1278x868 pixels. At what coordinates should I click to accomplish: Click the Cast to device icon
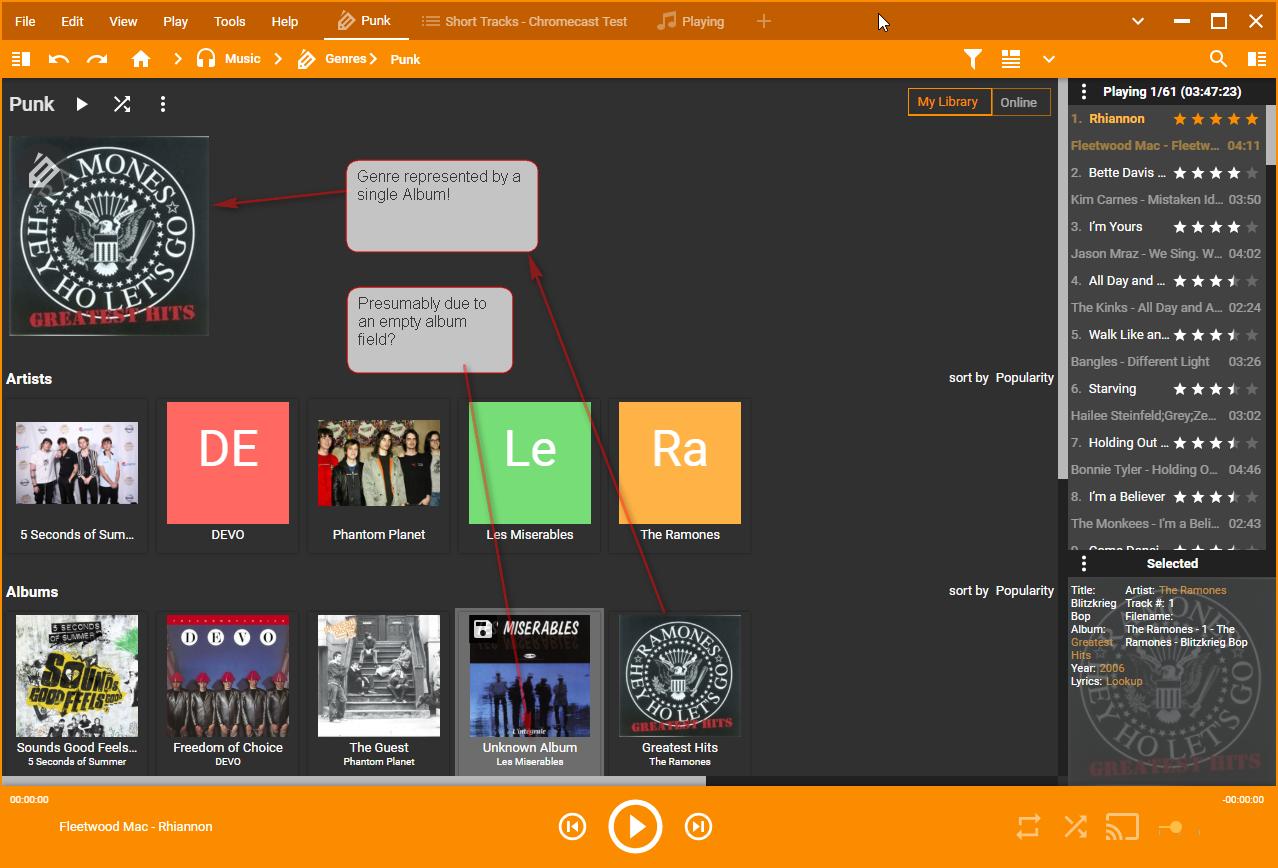point(1123,827)
